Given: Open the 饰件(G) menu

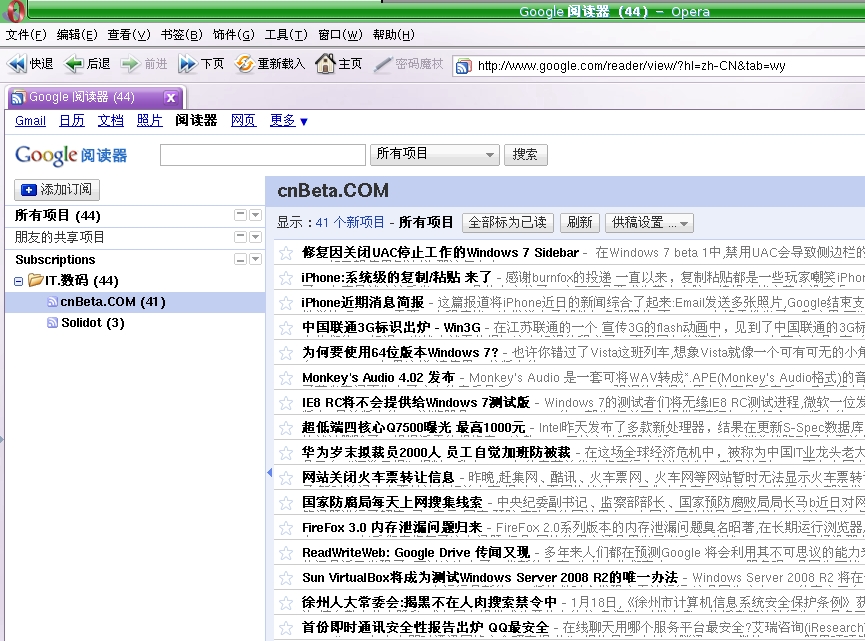Looking at the screenshot, I should click(233, 35).
